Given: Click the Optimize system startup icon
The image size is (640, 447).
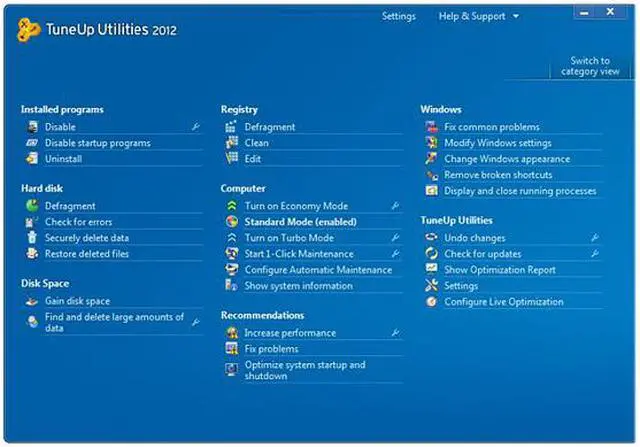Looking at the screenshot, I should (231, 370).
